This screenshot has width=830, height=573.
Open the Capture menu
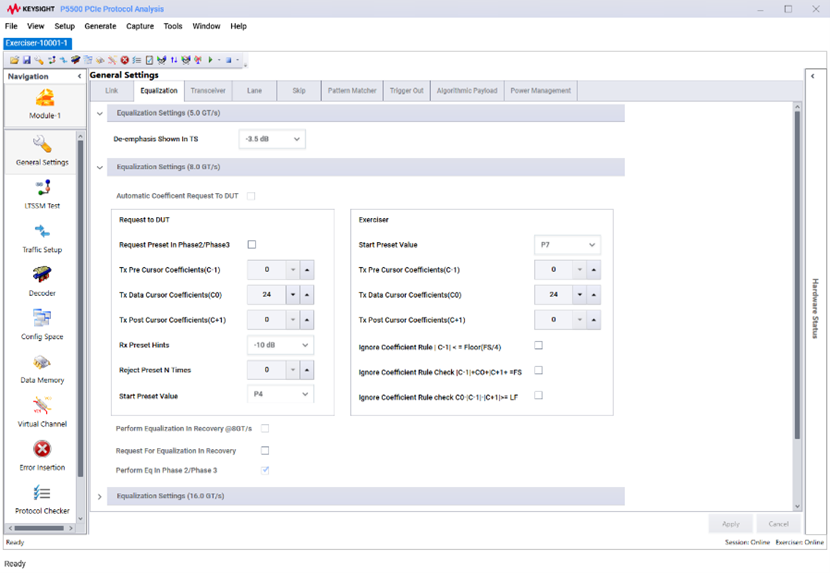click(140, 26)
